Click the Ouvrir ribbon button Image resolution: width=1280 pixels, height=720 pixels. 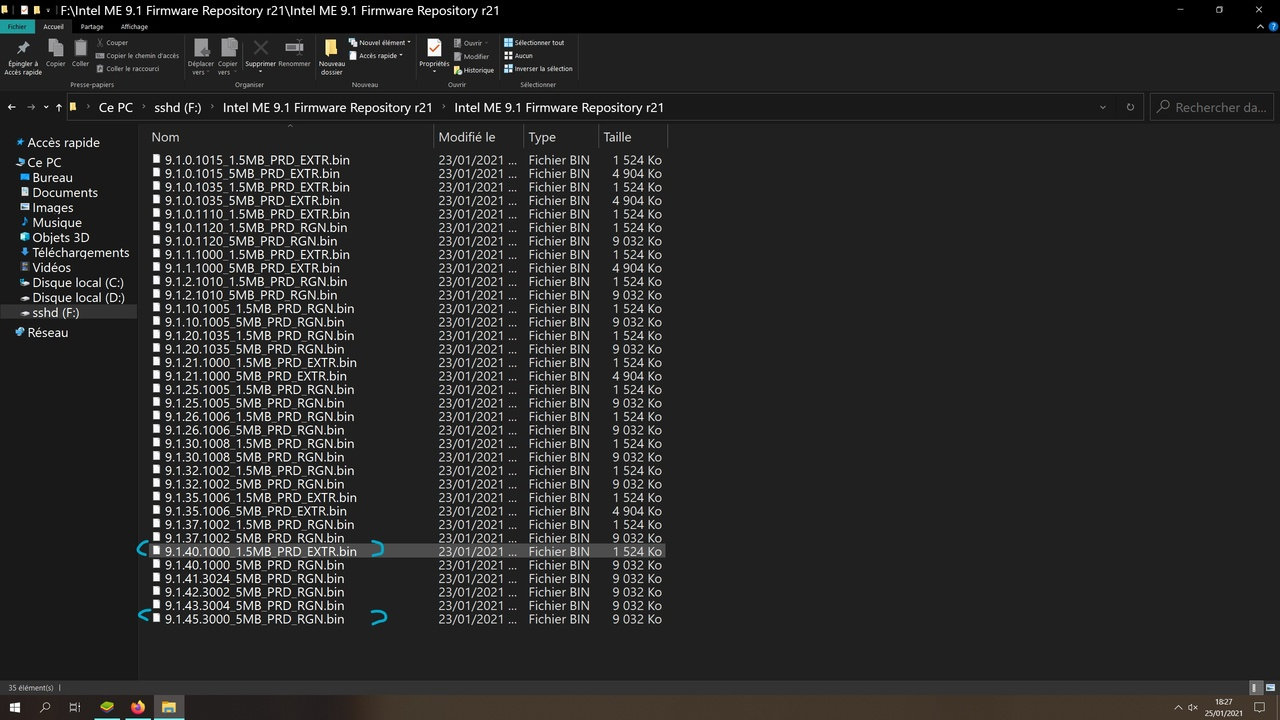pyautogui.click(x=470, y=43)
